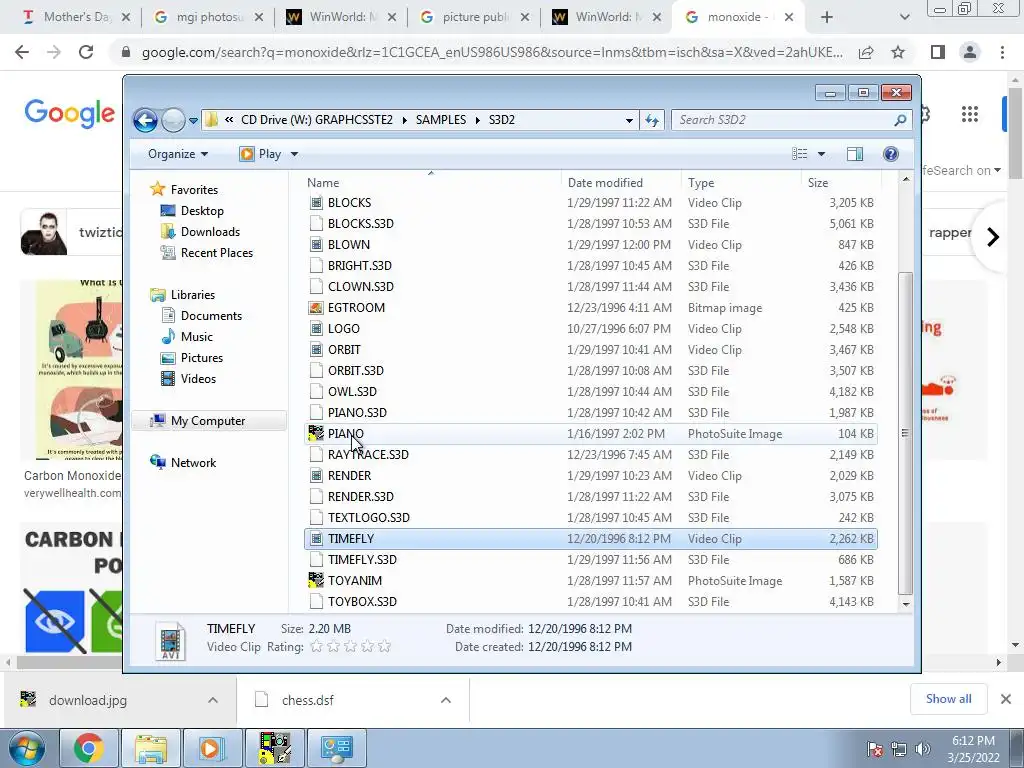Toggle the preview pane icon
Screen dimensions: 1024x768
pos(854,153)
